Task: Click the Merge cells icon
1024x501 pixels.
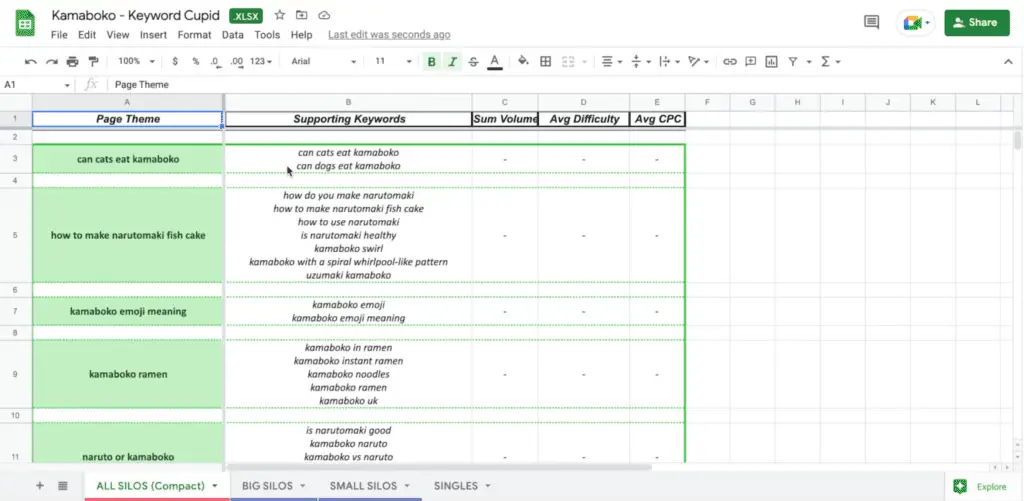Action: click(568, 61)
